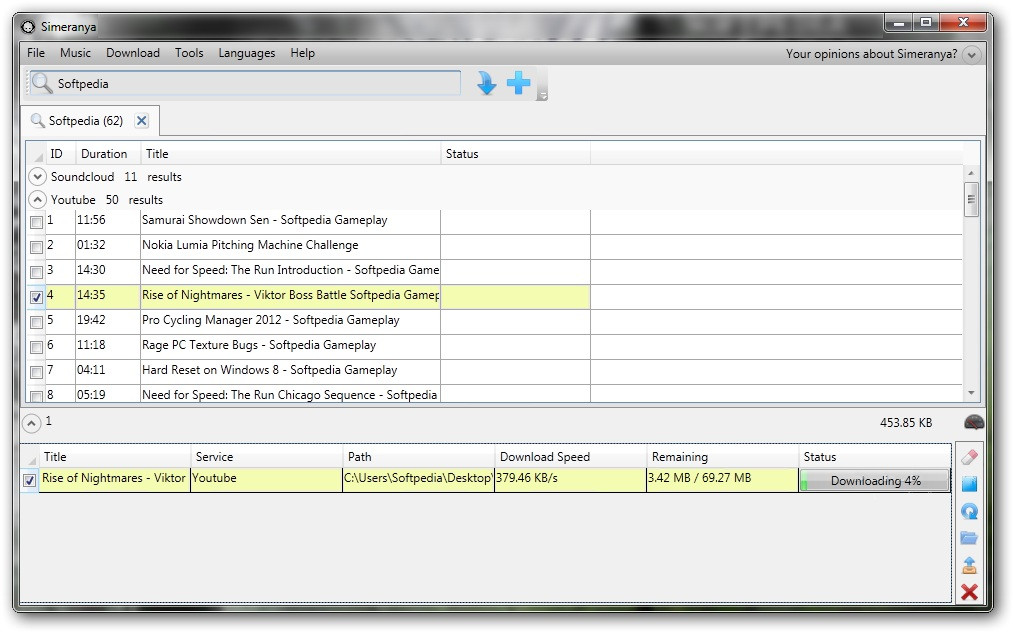Click the downloads Title column header
Viewport: 1014px width, 633px height.
coord(114,456)
